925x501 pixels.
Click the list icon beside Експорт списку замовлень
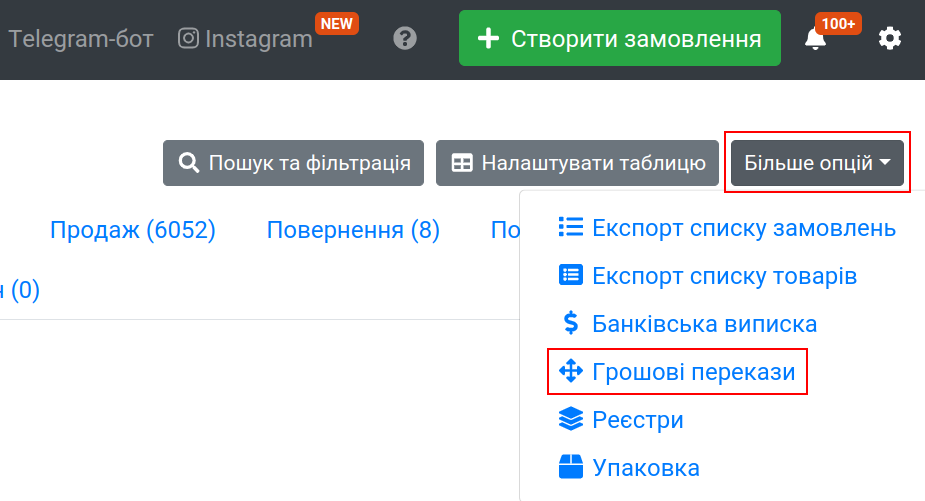click(x=570, y=227)
